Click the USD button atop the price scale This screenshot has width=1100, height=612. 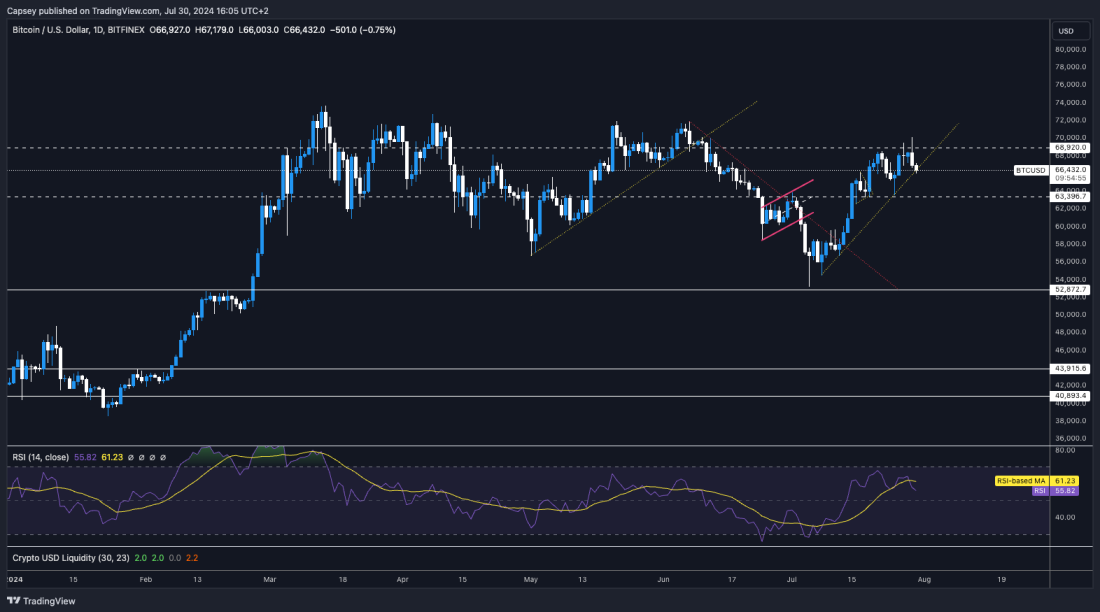1069,30
